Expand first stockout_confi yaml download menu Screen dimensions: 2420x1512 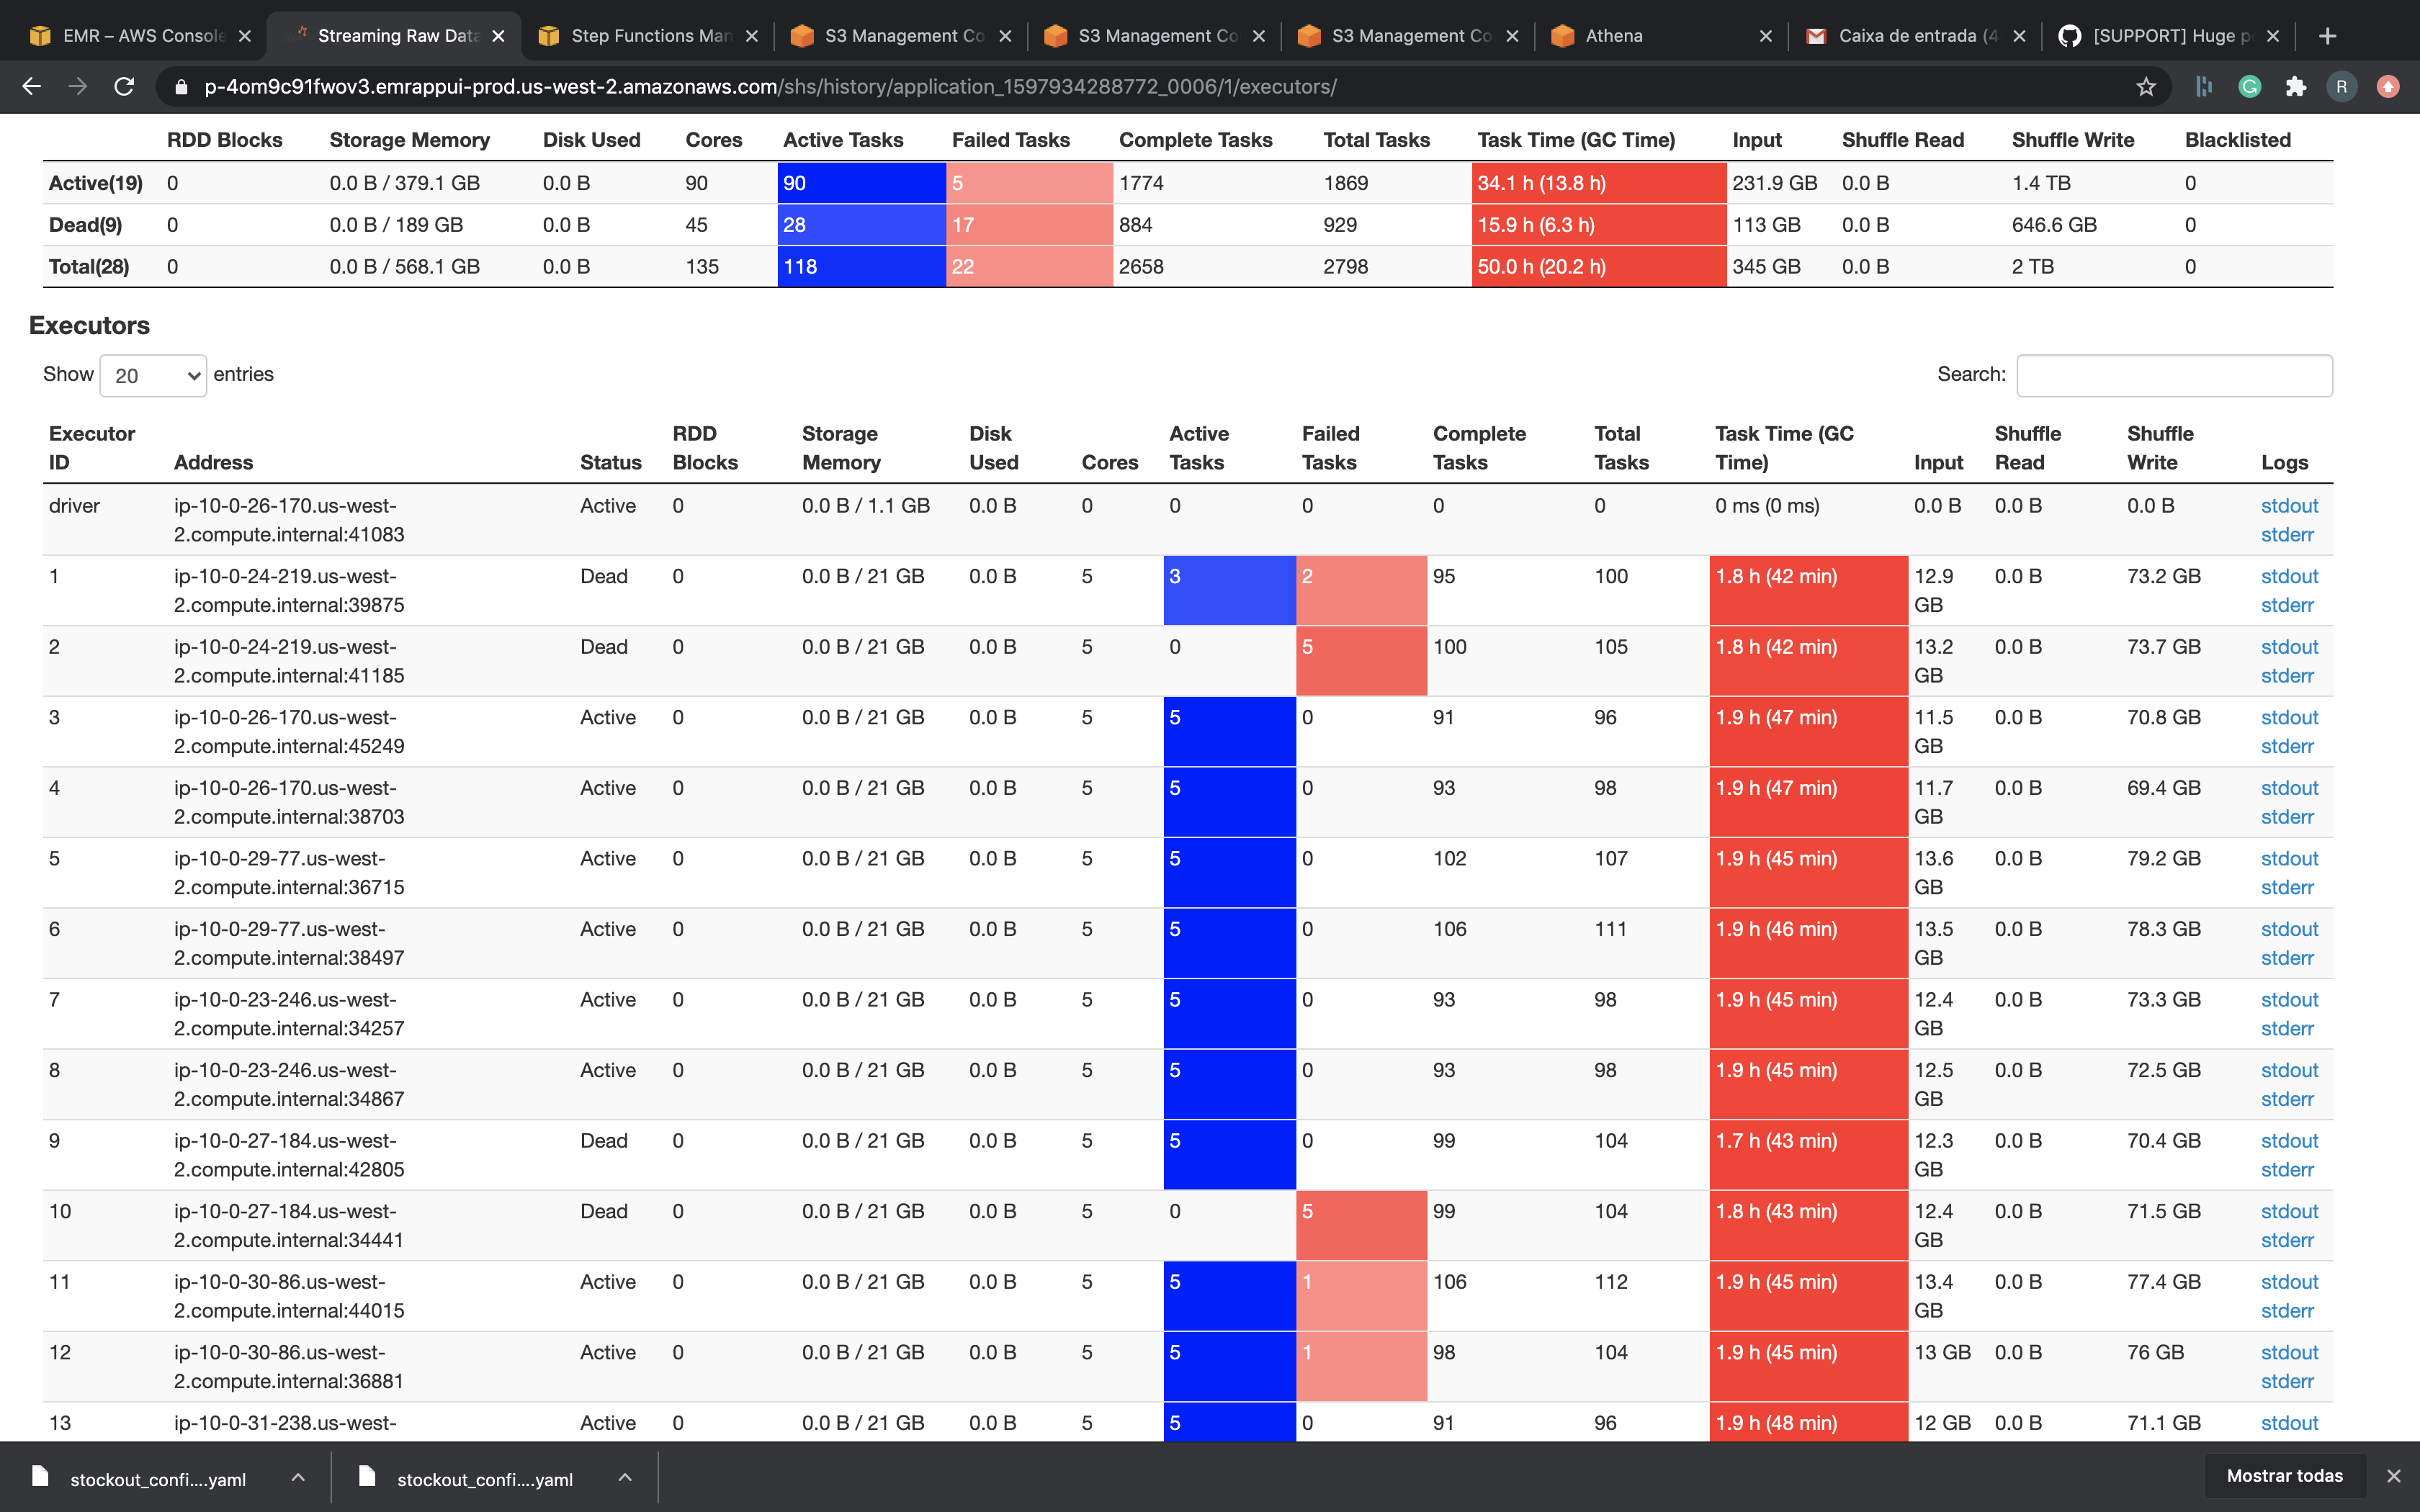pyautogui.click(x=298, y=1478)
